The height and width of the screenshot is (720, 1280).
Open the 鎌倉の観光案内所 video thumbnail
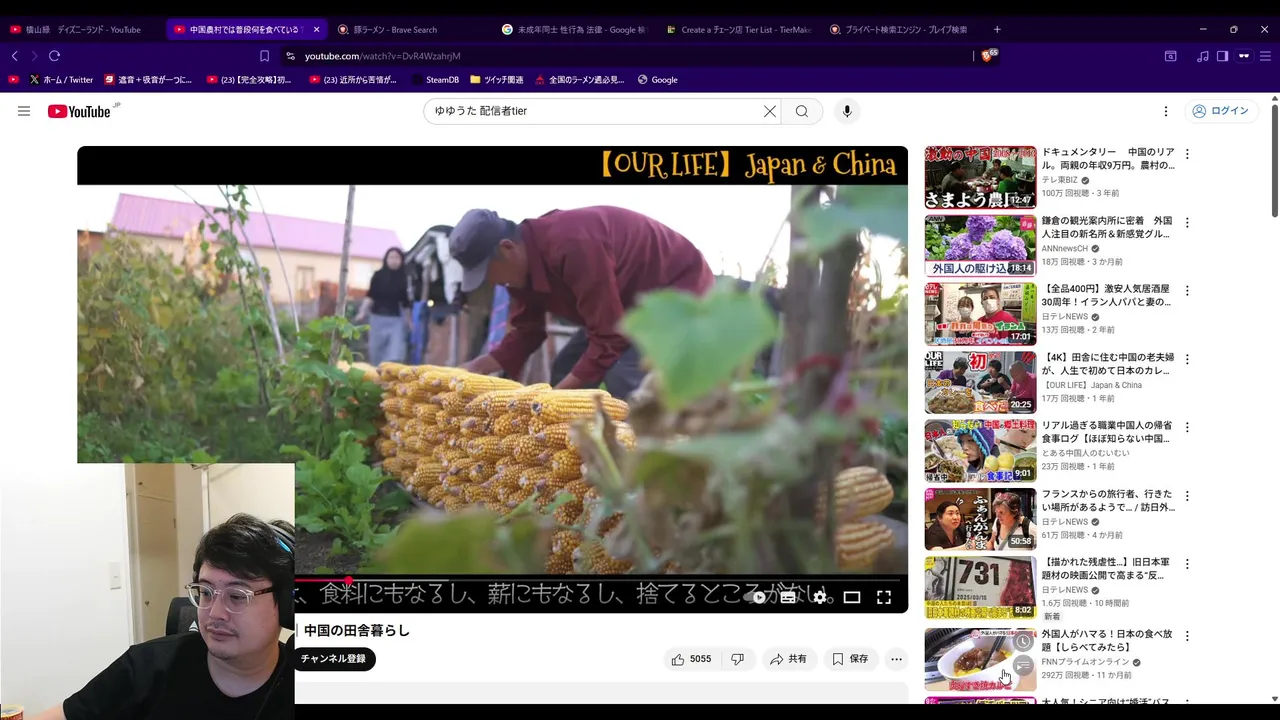tap(980, 246)
